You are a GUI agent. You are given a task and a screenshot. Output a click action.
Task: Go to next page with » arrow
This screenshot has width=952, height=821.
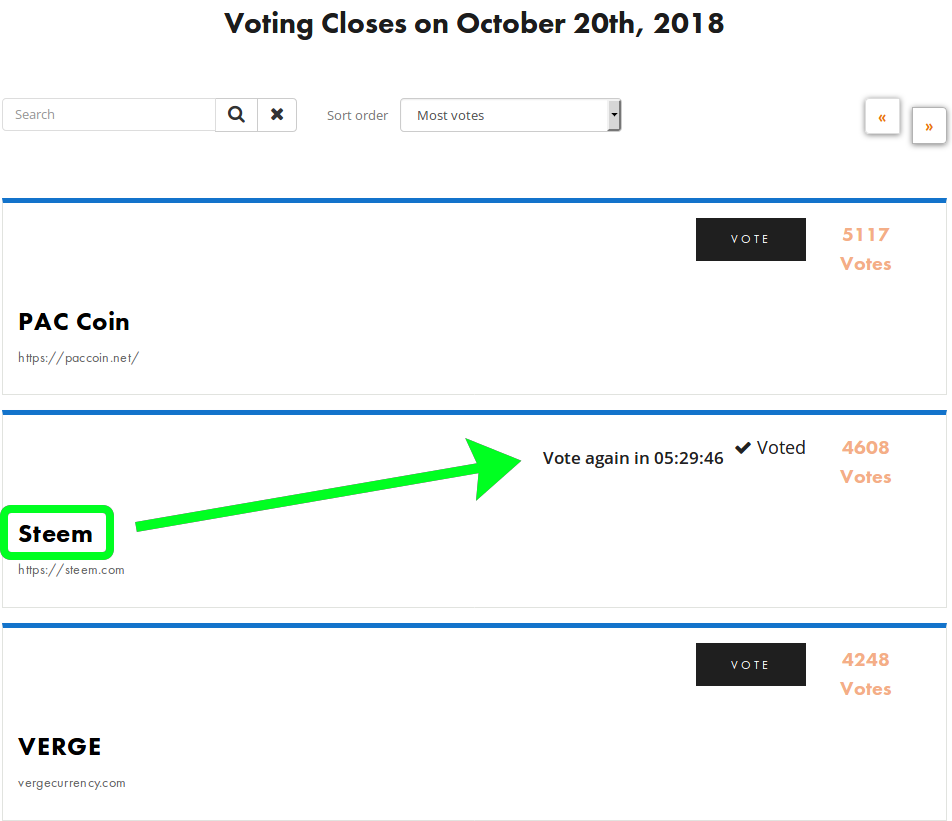coord(929,126)
